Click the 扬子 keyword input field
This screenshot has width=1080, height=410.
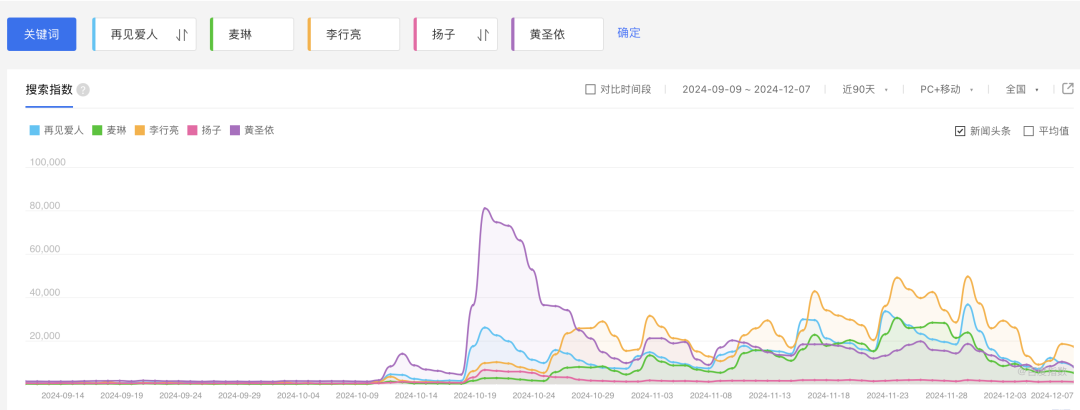(x=455, y=34)
